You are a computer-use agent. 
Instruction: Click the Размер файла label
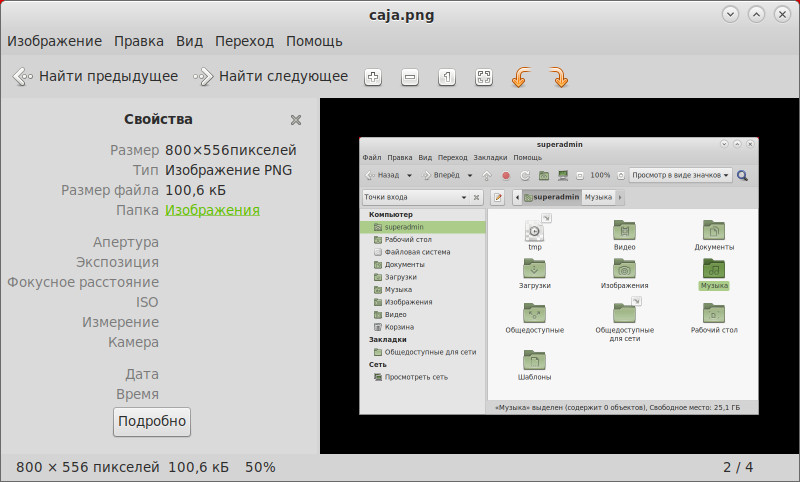(110, 190)
